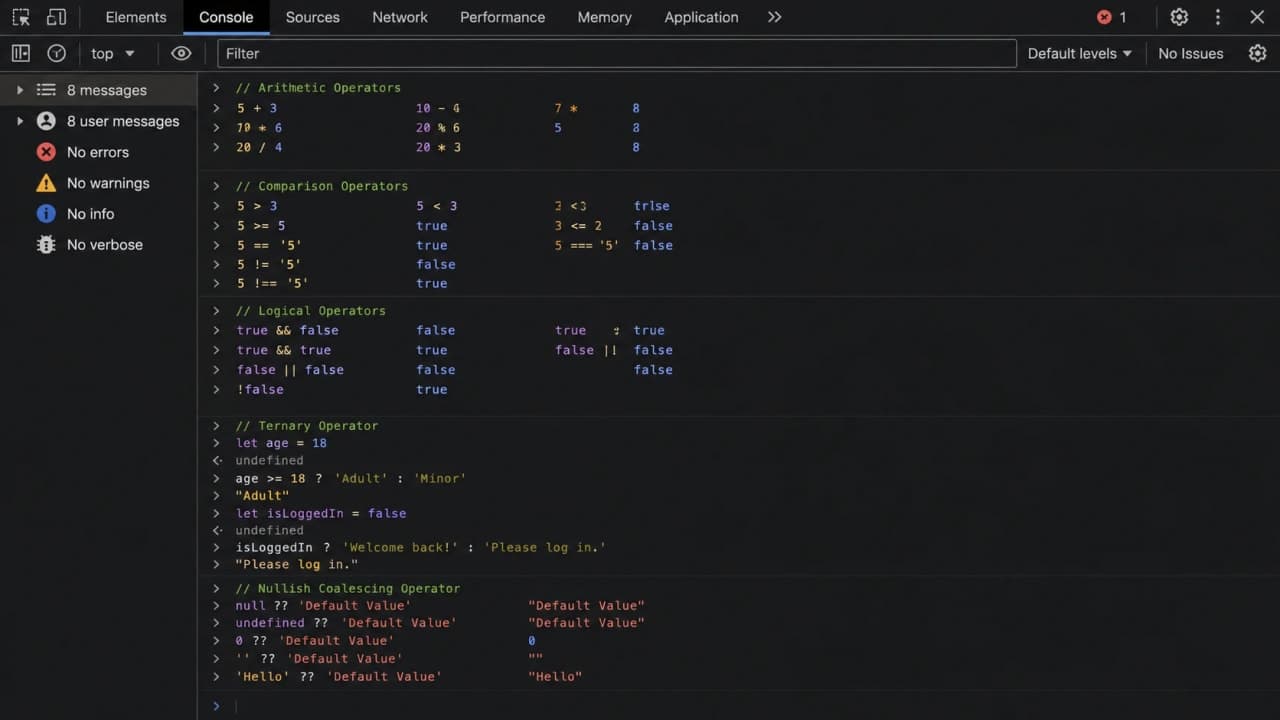Click the "!false" expression

[x=260, y=390]
